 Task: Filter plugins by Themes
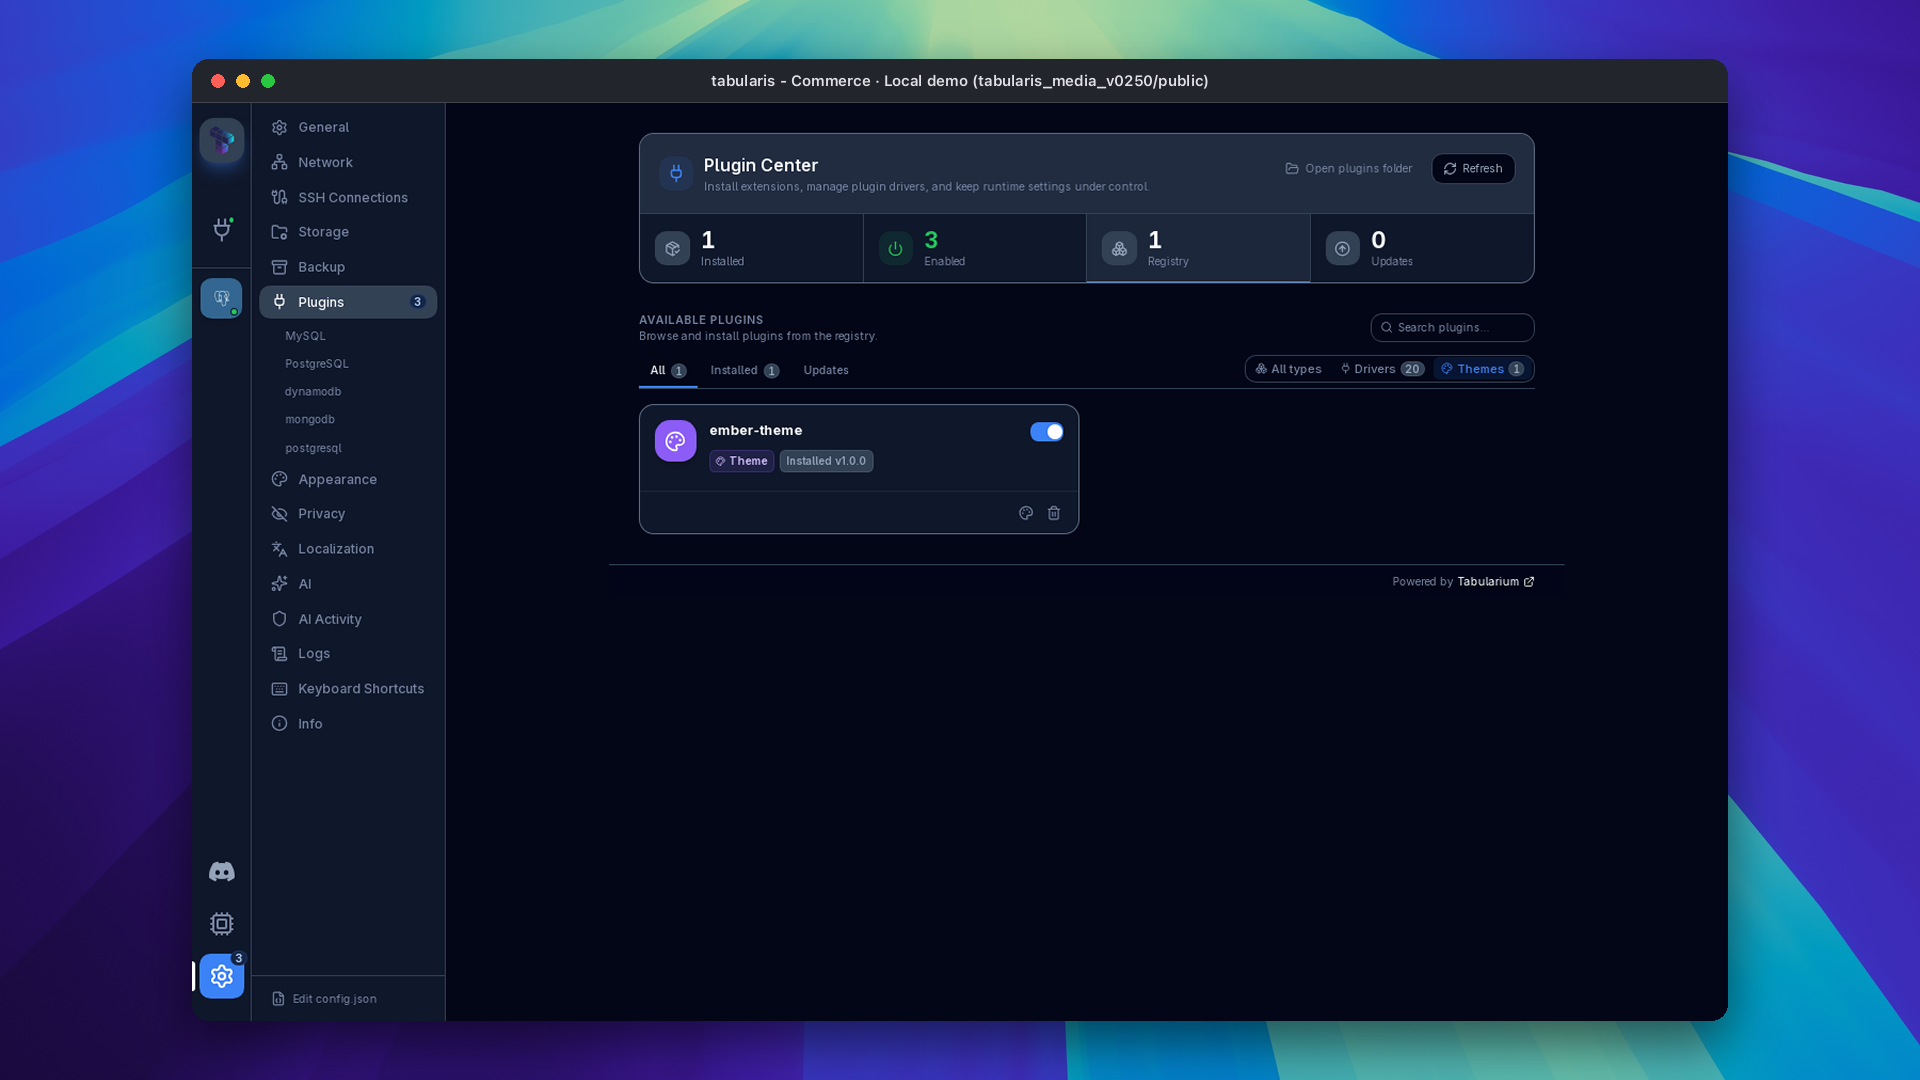pos(1483,369)
